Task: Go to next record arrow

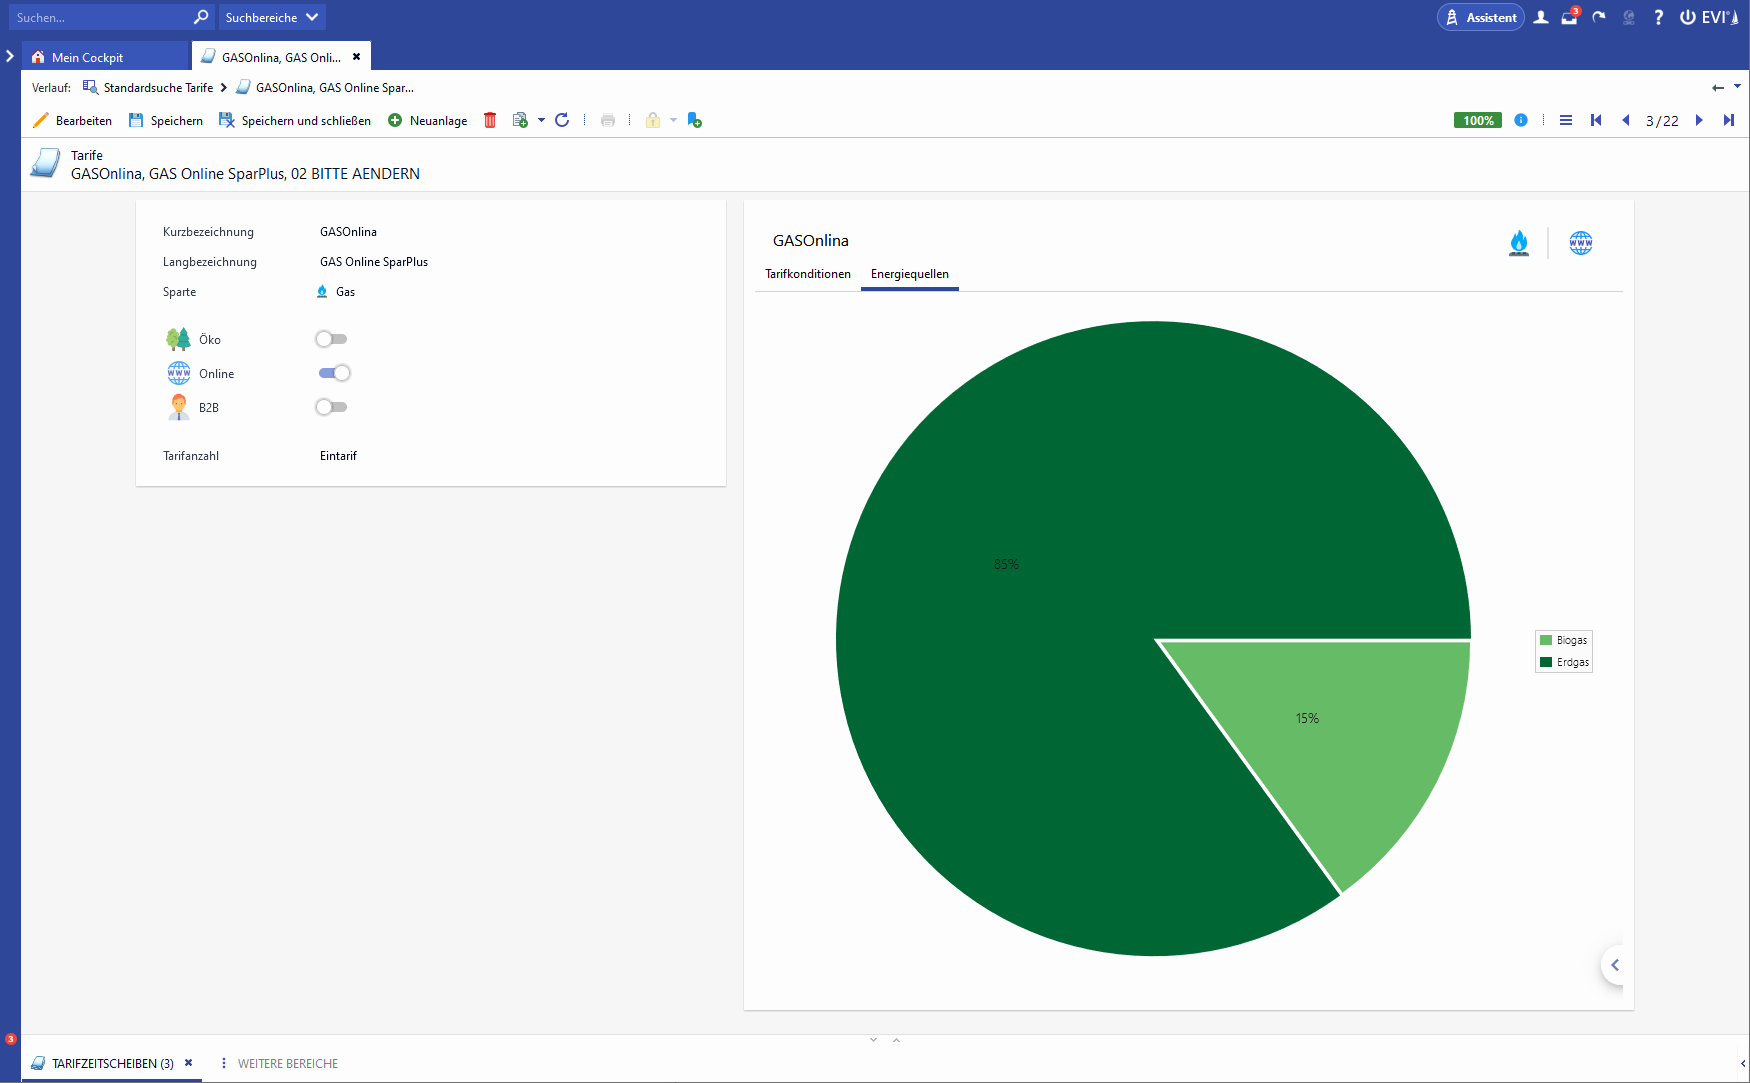Action: (1699, 120)
